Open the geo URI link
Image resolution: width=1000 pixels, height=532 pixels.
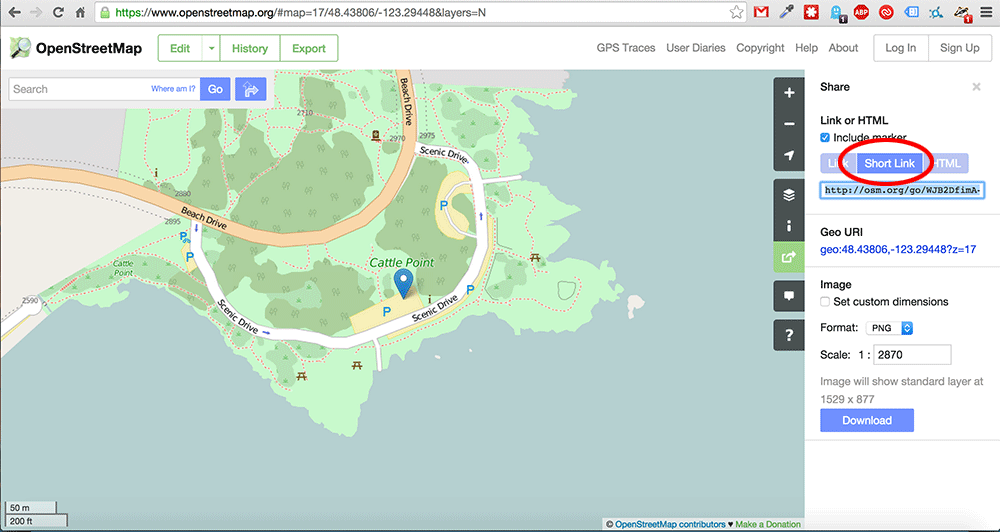(898, 250)
